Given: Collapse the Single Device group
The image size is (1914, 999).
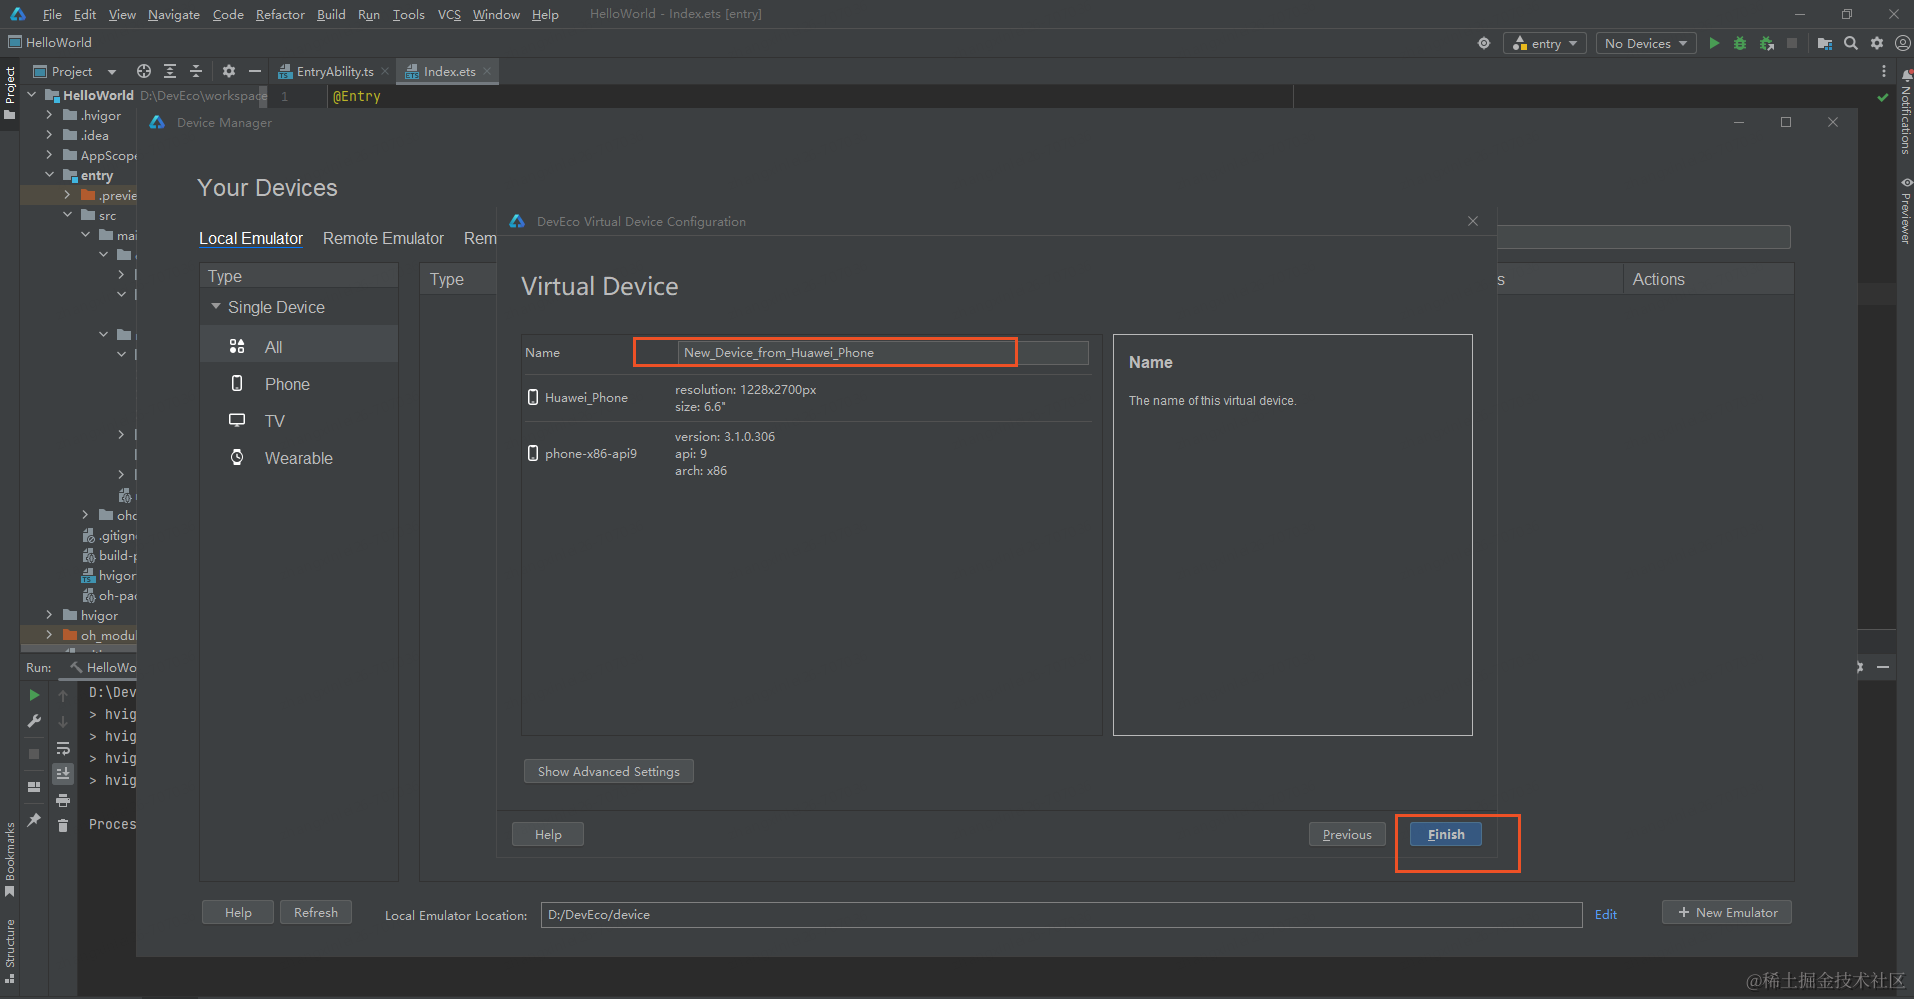Looking at the screenshot, I should click(x=216, y=307).
